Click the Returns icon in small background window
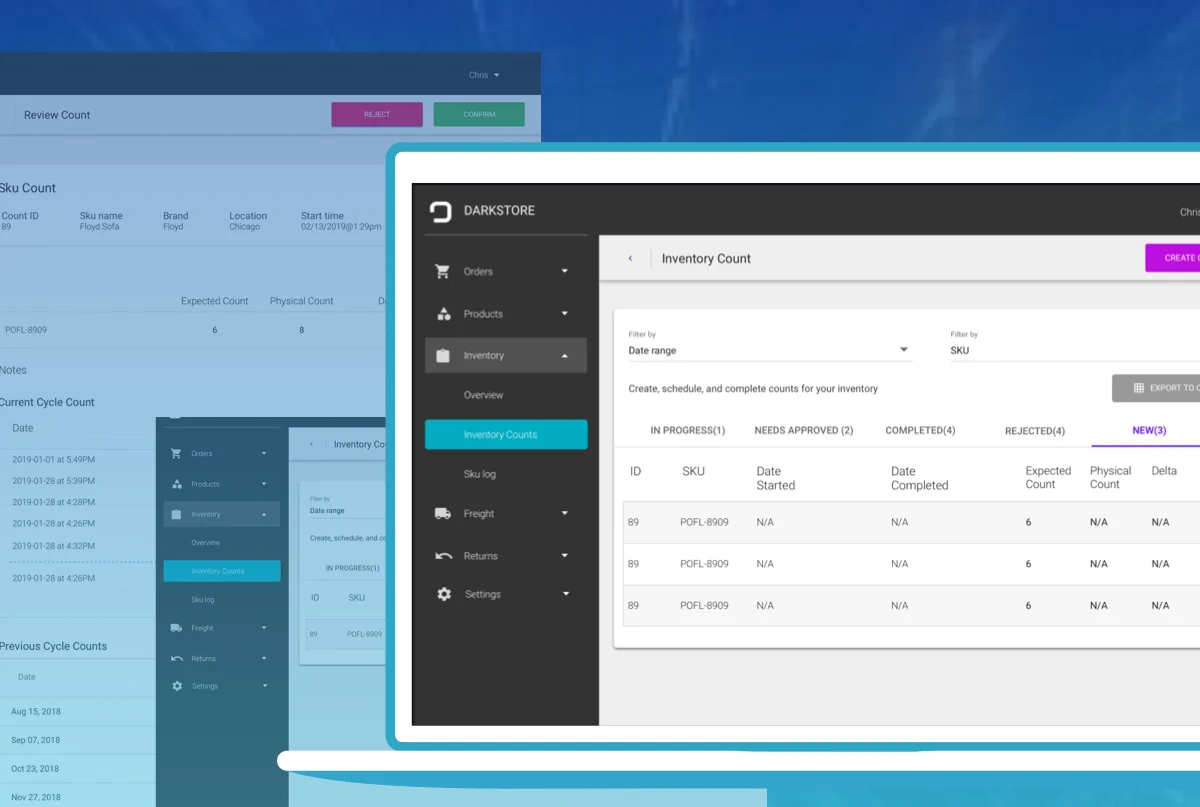This screenshot has height=807, width=1200. pos(177,658)
